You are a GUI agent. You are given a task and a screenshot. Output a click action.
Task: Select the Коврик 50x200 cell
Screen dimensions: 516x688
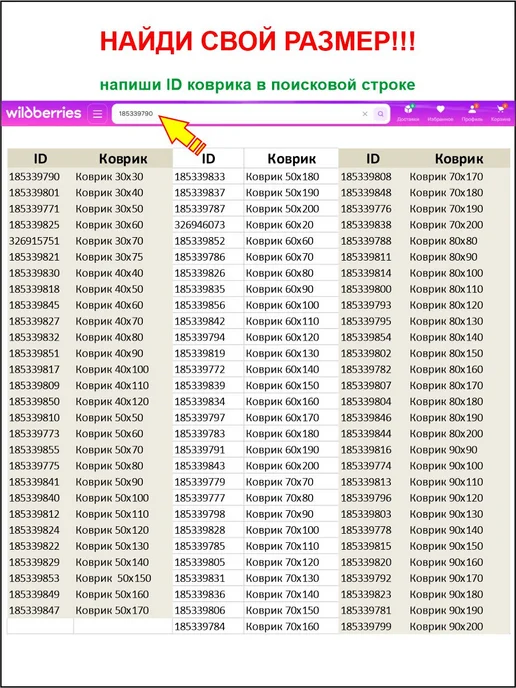(x=282, y=209)
